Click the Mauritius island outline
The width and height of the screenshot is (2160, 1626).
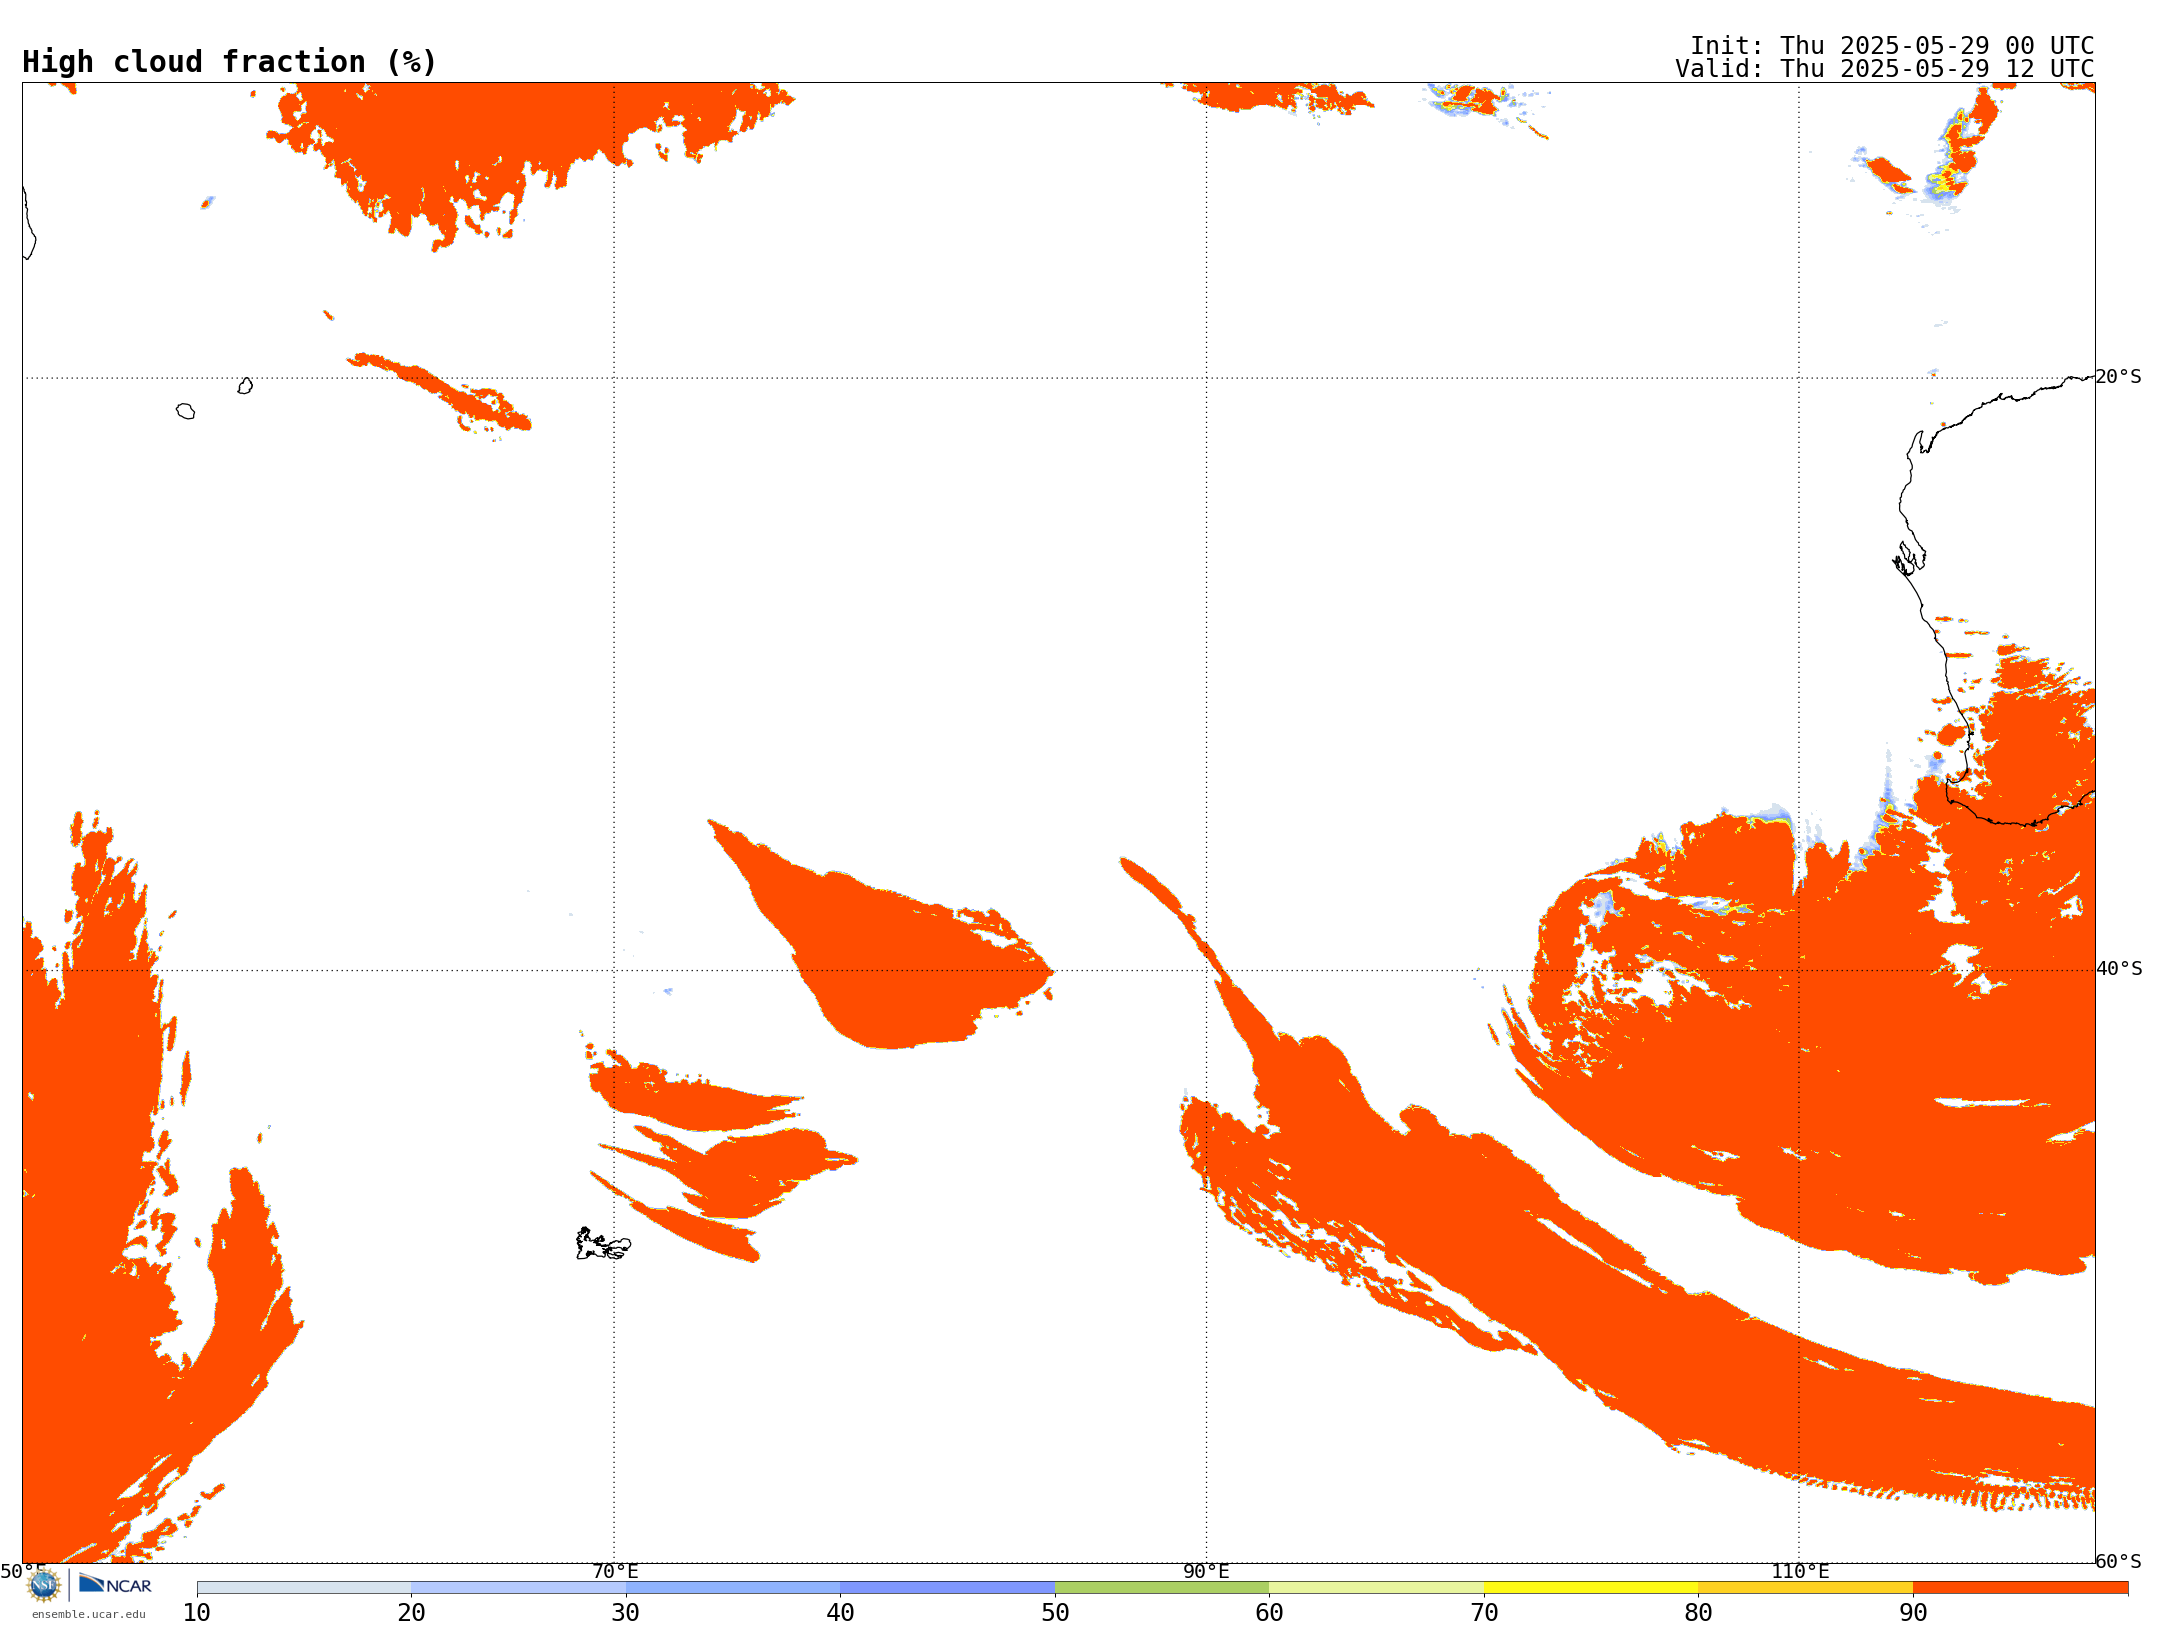pos(245,386)
